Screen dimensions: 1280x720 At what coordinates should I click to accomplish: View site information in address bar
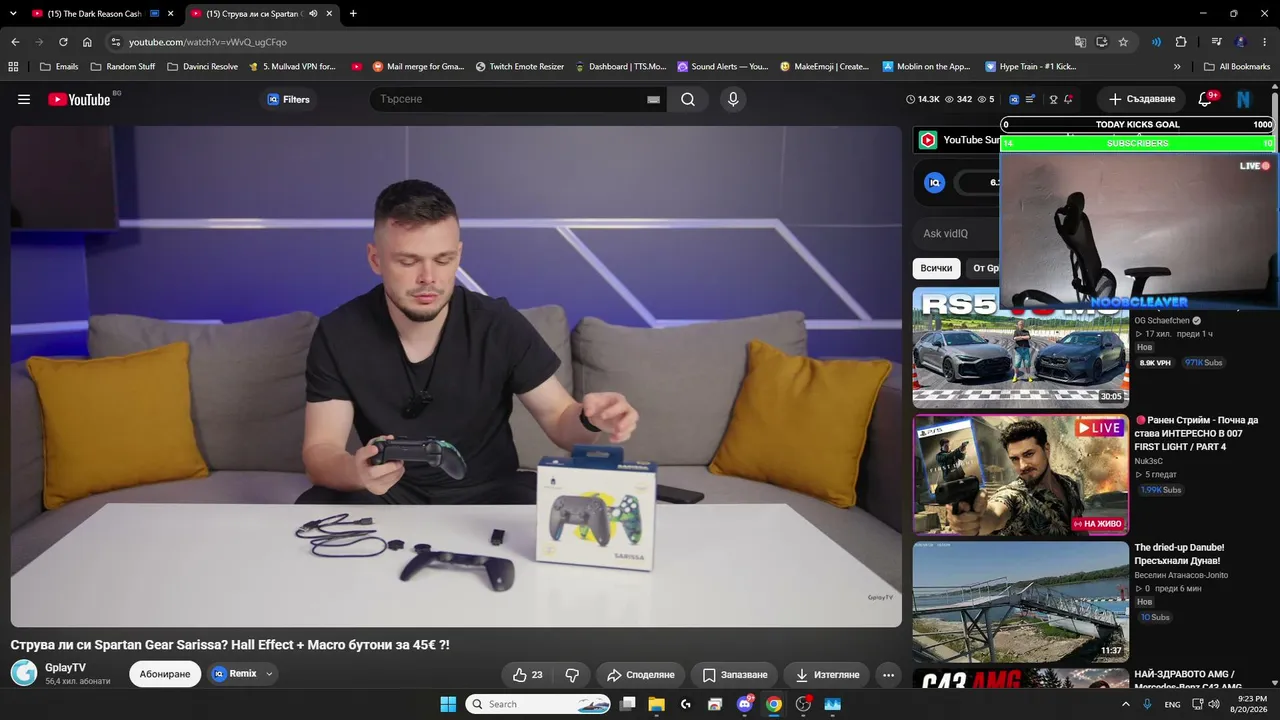115,42
